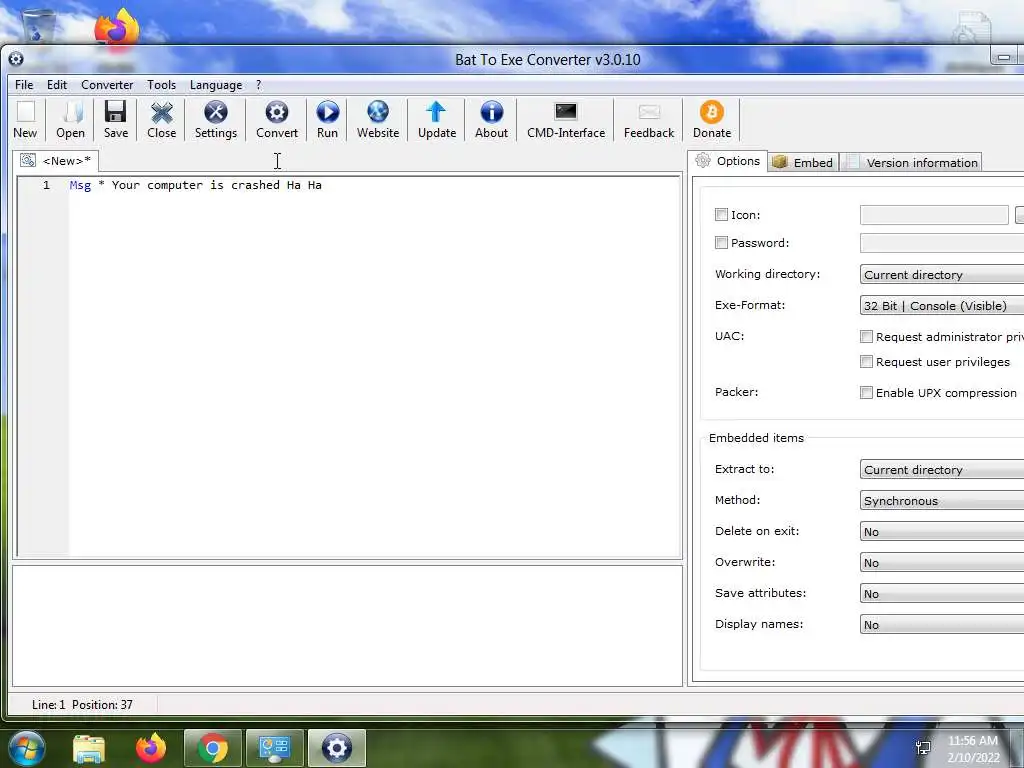Select the <New>* document tab

pyautogui.click(x=56, y=161)
